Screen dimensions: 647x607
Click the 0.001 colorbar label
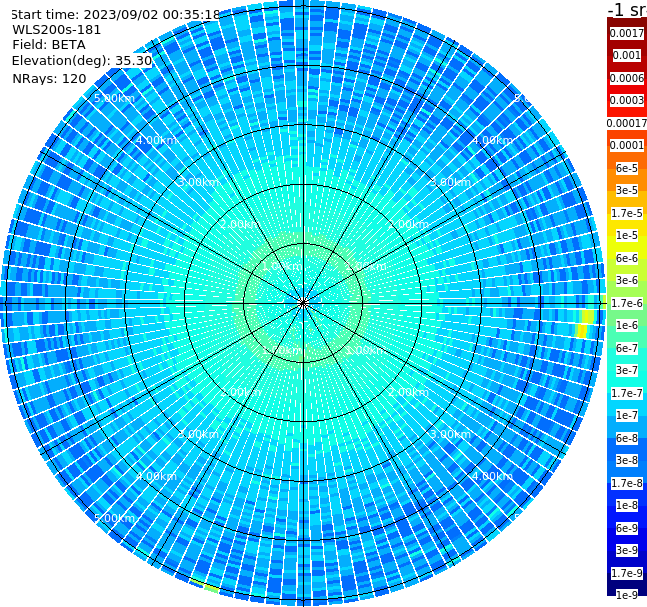627,55
